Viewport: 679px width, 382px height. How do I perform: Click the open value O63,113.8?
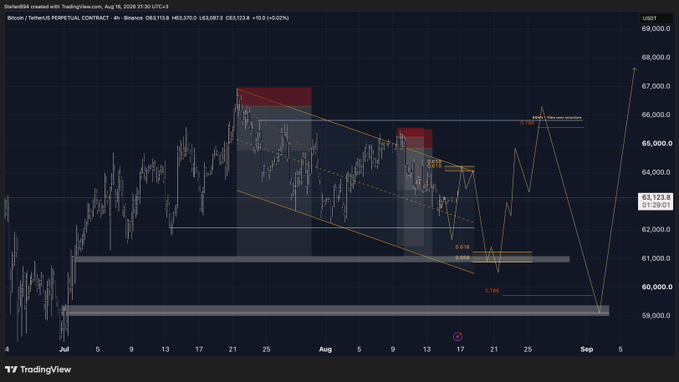click(157, 18)
